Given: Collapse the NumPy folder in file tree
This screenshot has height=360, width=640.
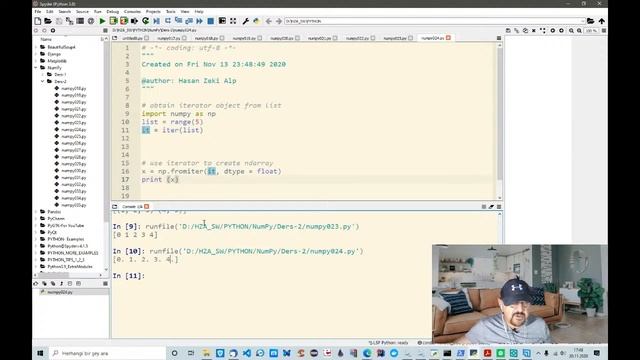Looking at the screenshot, I should [x=36, y=68].
